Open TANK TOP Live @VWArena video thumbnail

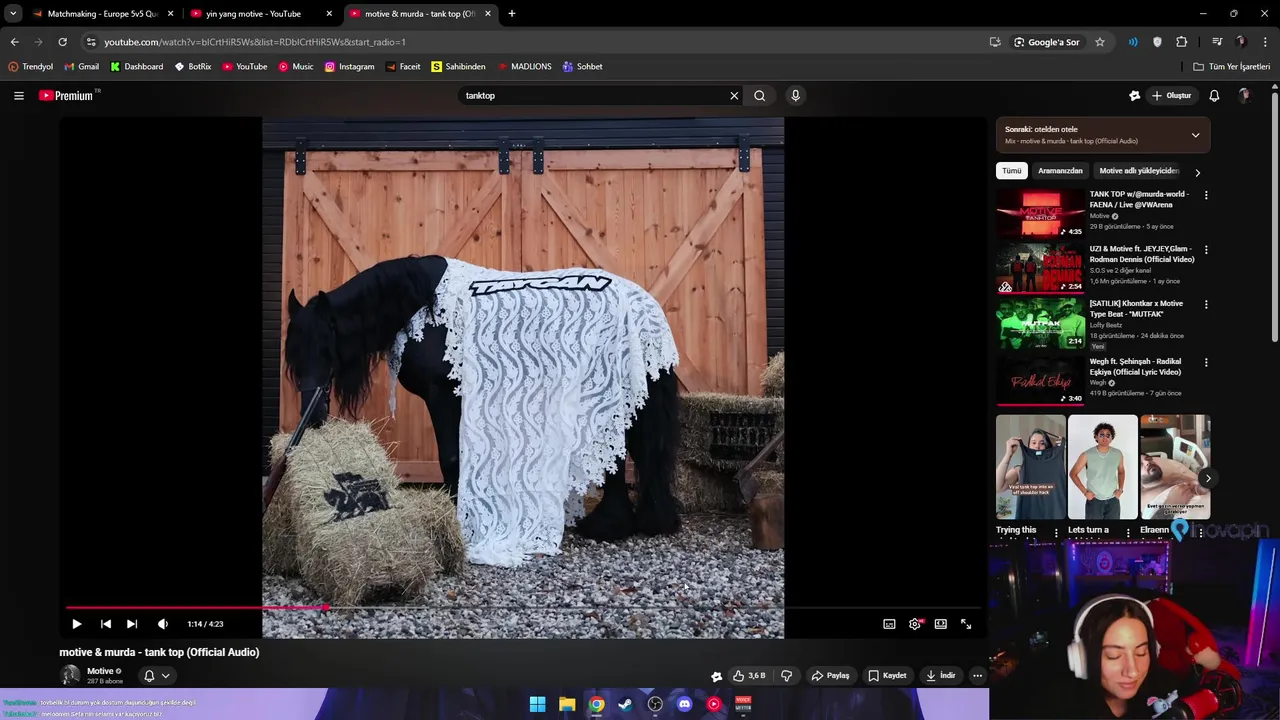pyautogui.click(x=1040, y=212)
